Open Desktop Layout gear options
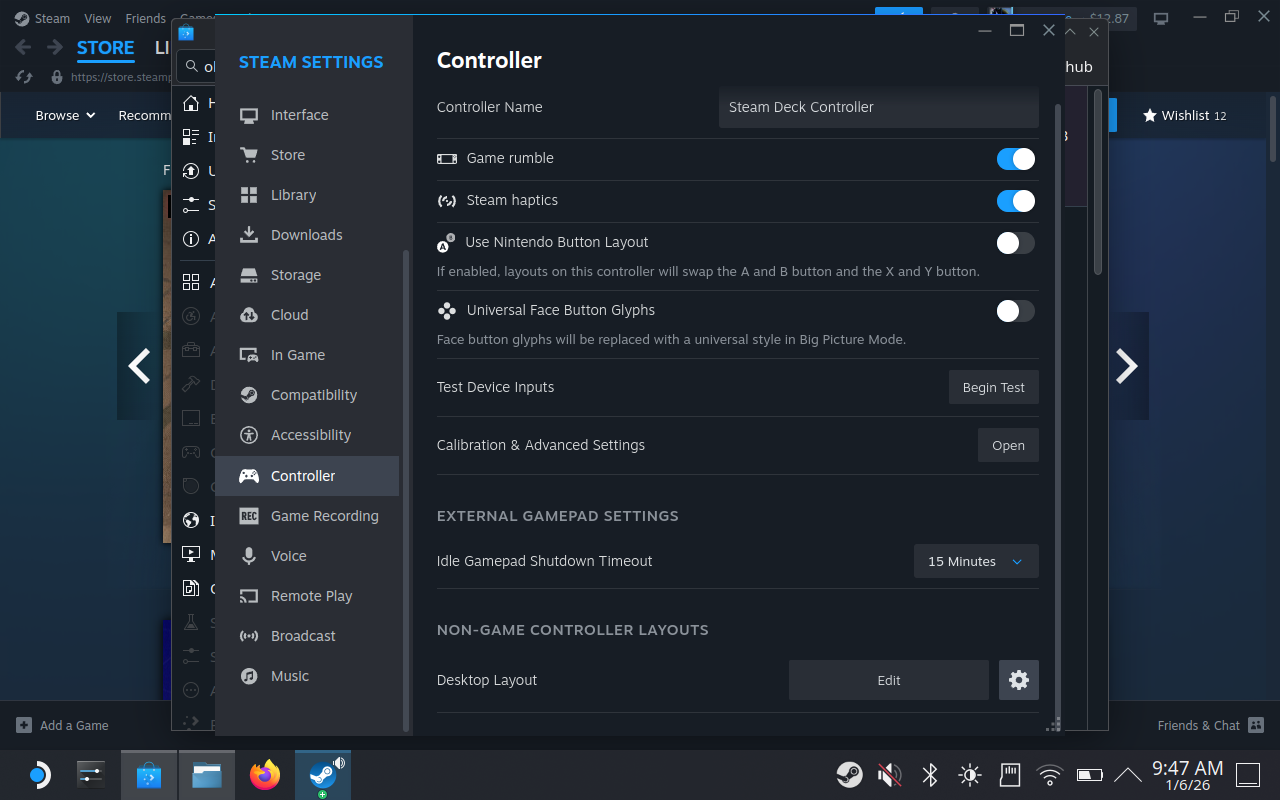The height and width of the screenshot is (800, 1280). [x=1019, y=679]
